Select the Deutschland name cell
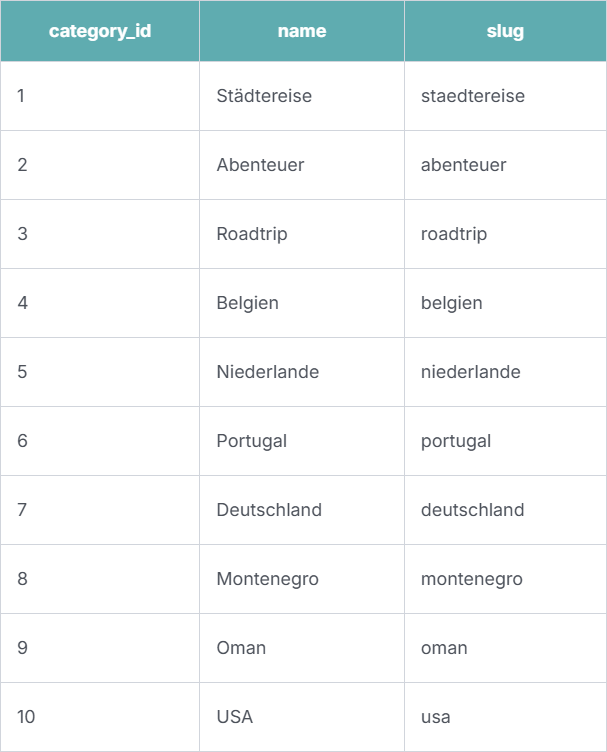 click(x=269, y=510)
